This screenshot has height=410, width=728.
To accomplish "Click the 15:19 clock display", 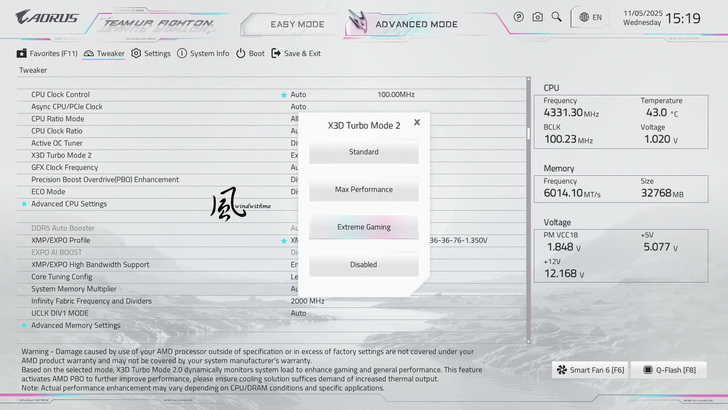I will (682, 19).
